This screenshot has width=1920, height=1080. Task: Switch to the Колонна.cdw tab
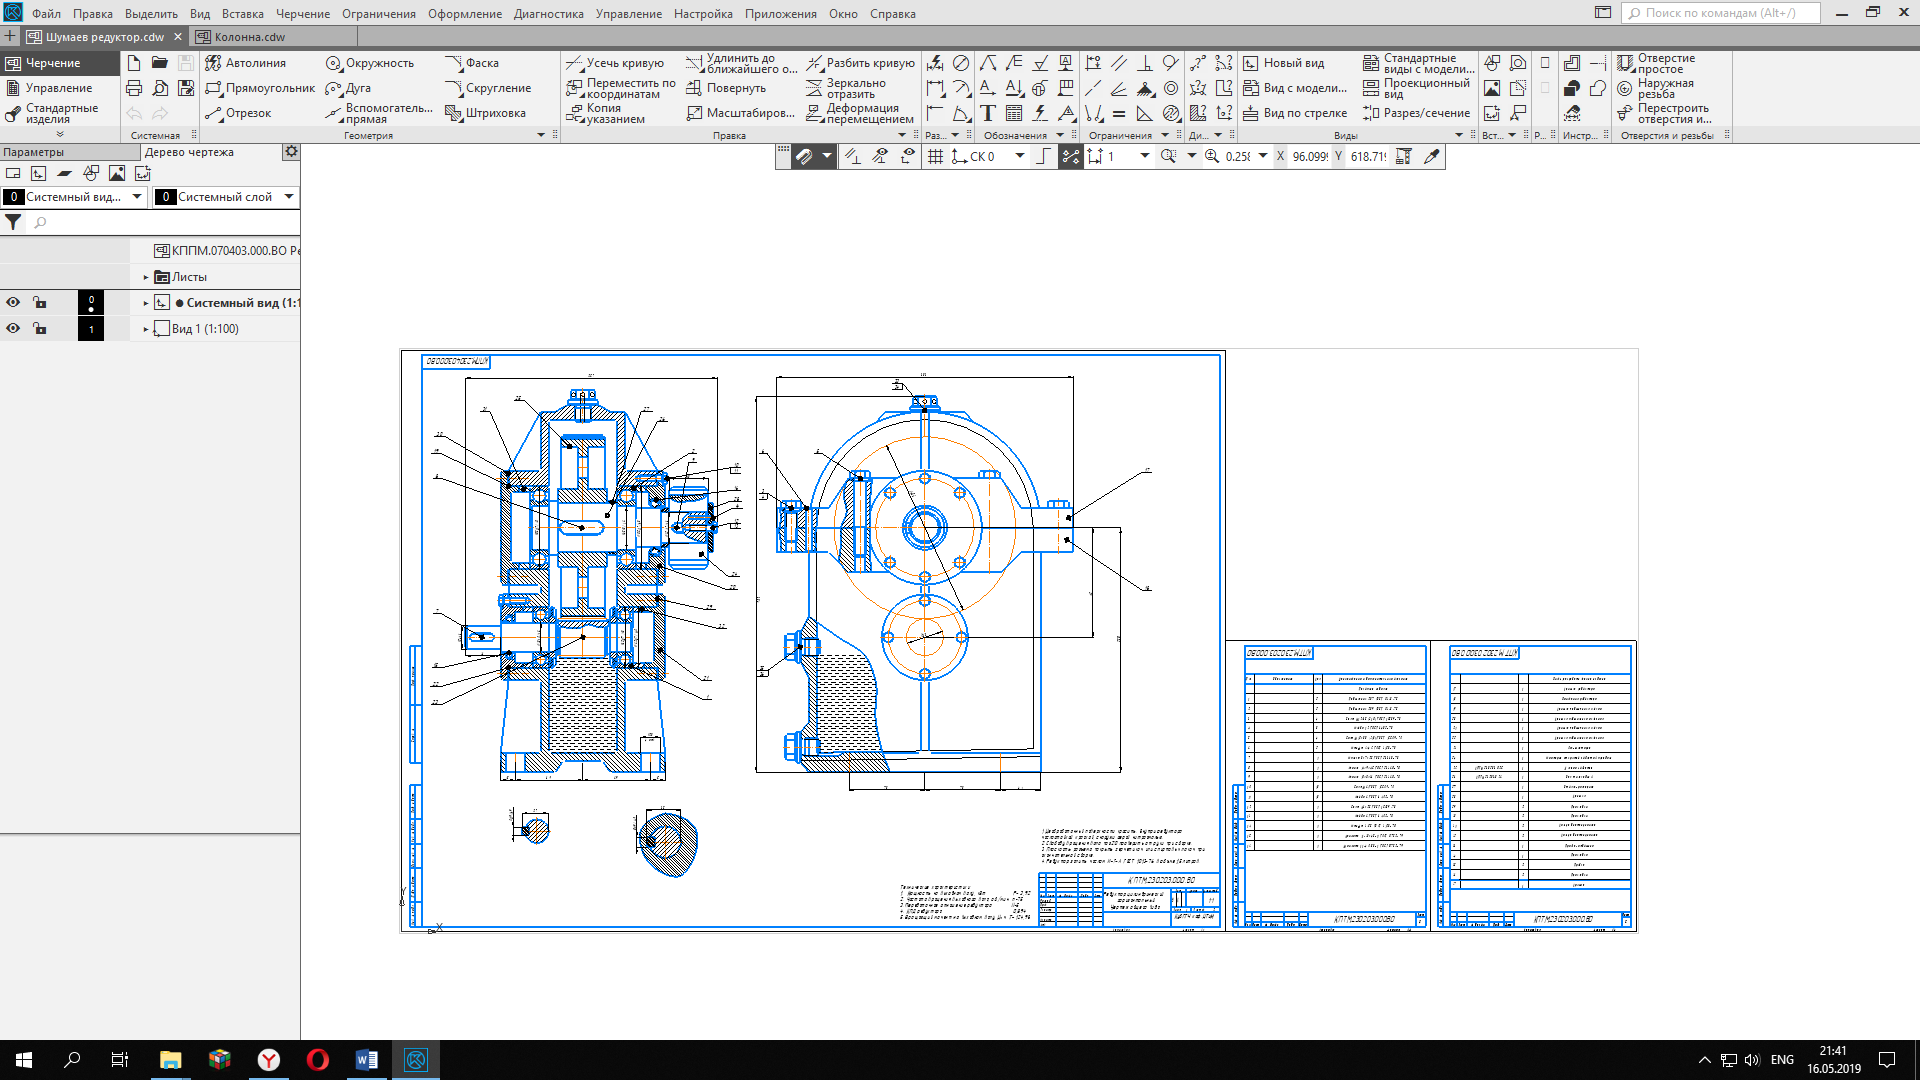point(249,37)
